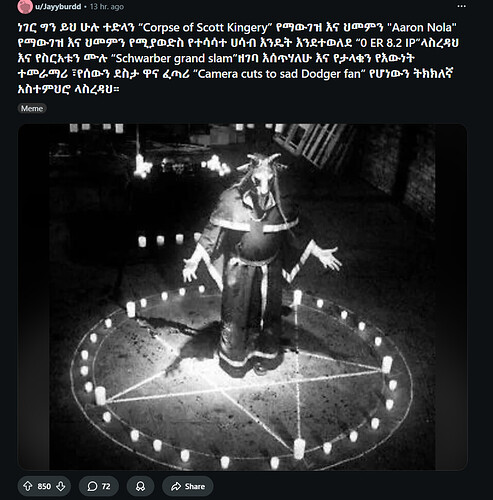493x500 pixels.
Task: Click "Schwarber grand slam" text in title
Action: pyautogui.click(x=176, y=58)
